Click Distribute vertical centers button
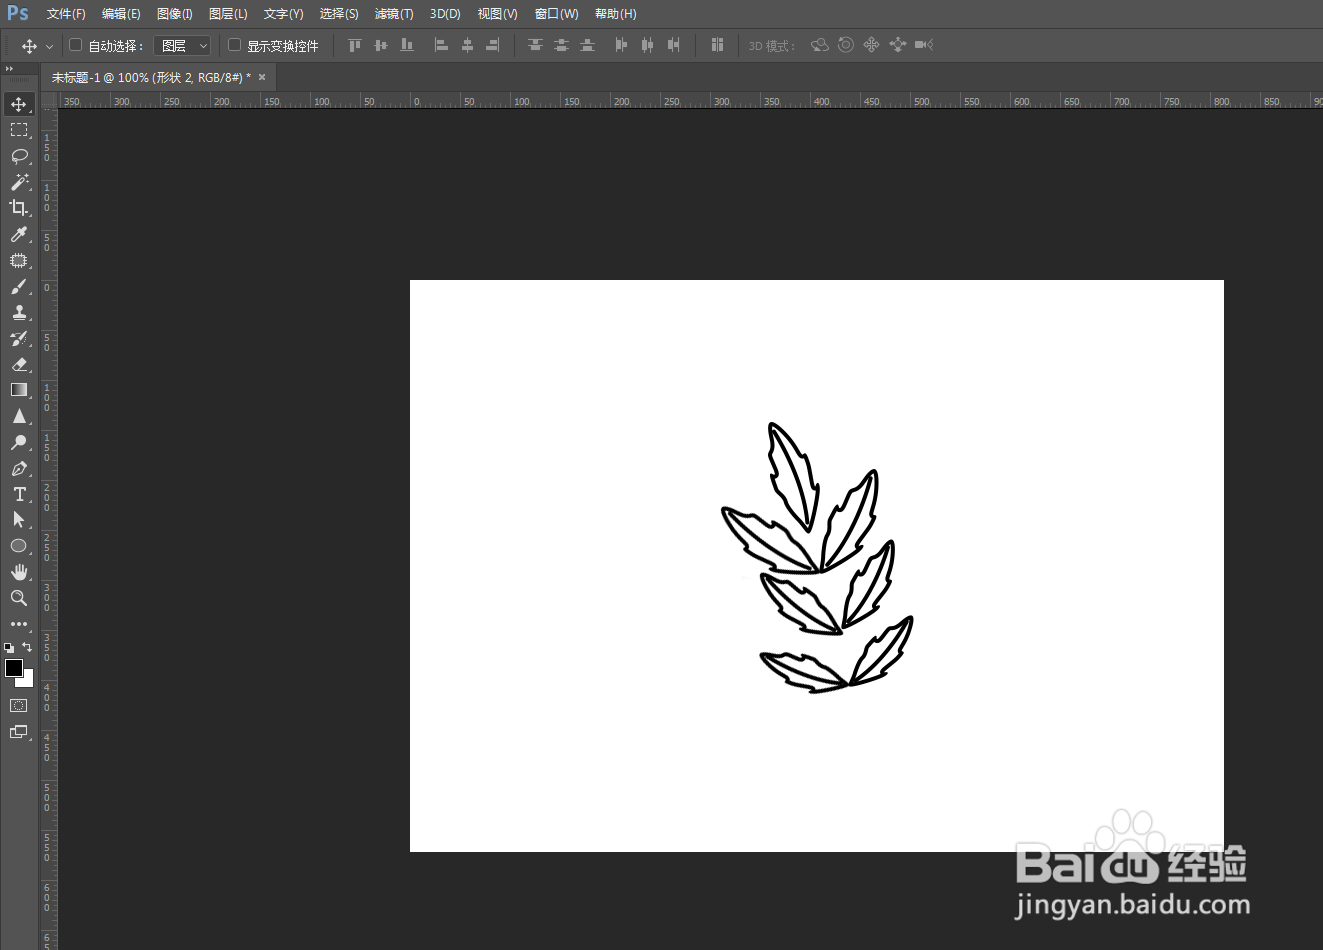Viewport: 1323px width, 950px height. point(561,45)
